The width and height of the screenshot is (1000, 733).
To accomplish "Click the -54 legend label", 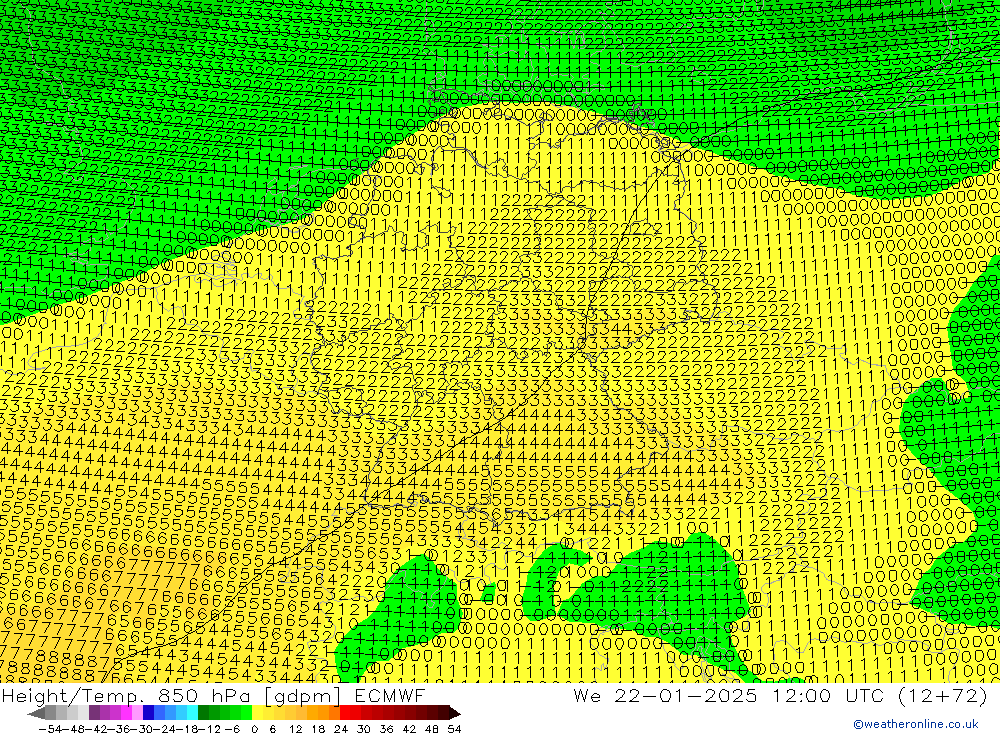I will 50,729.
